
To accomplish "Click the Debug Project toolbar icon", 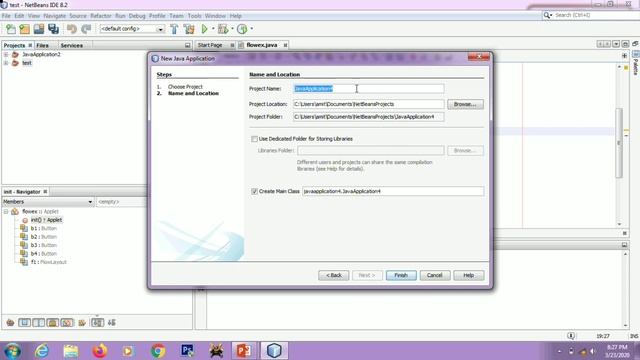I will click(x=223, y=29).
